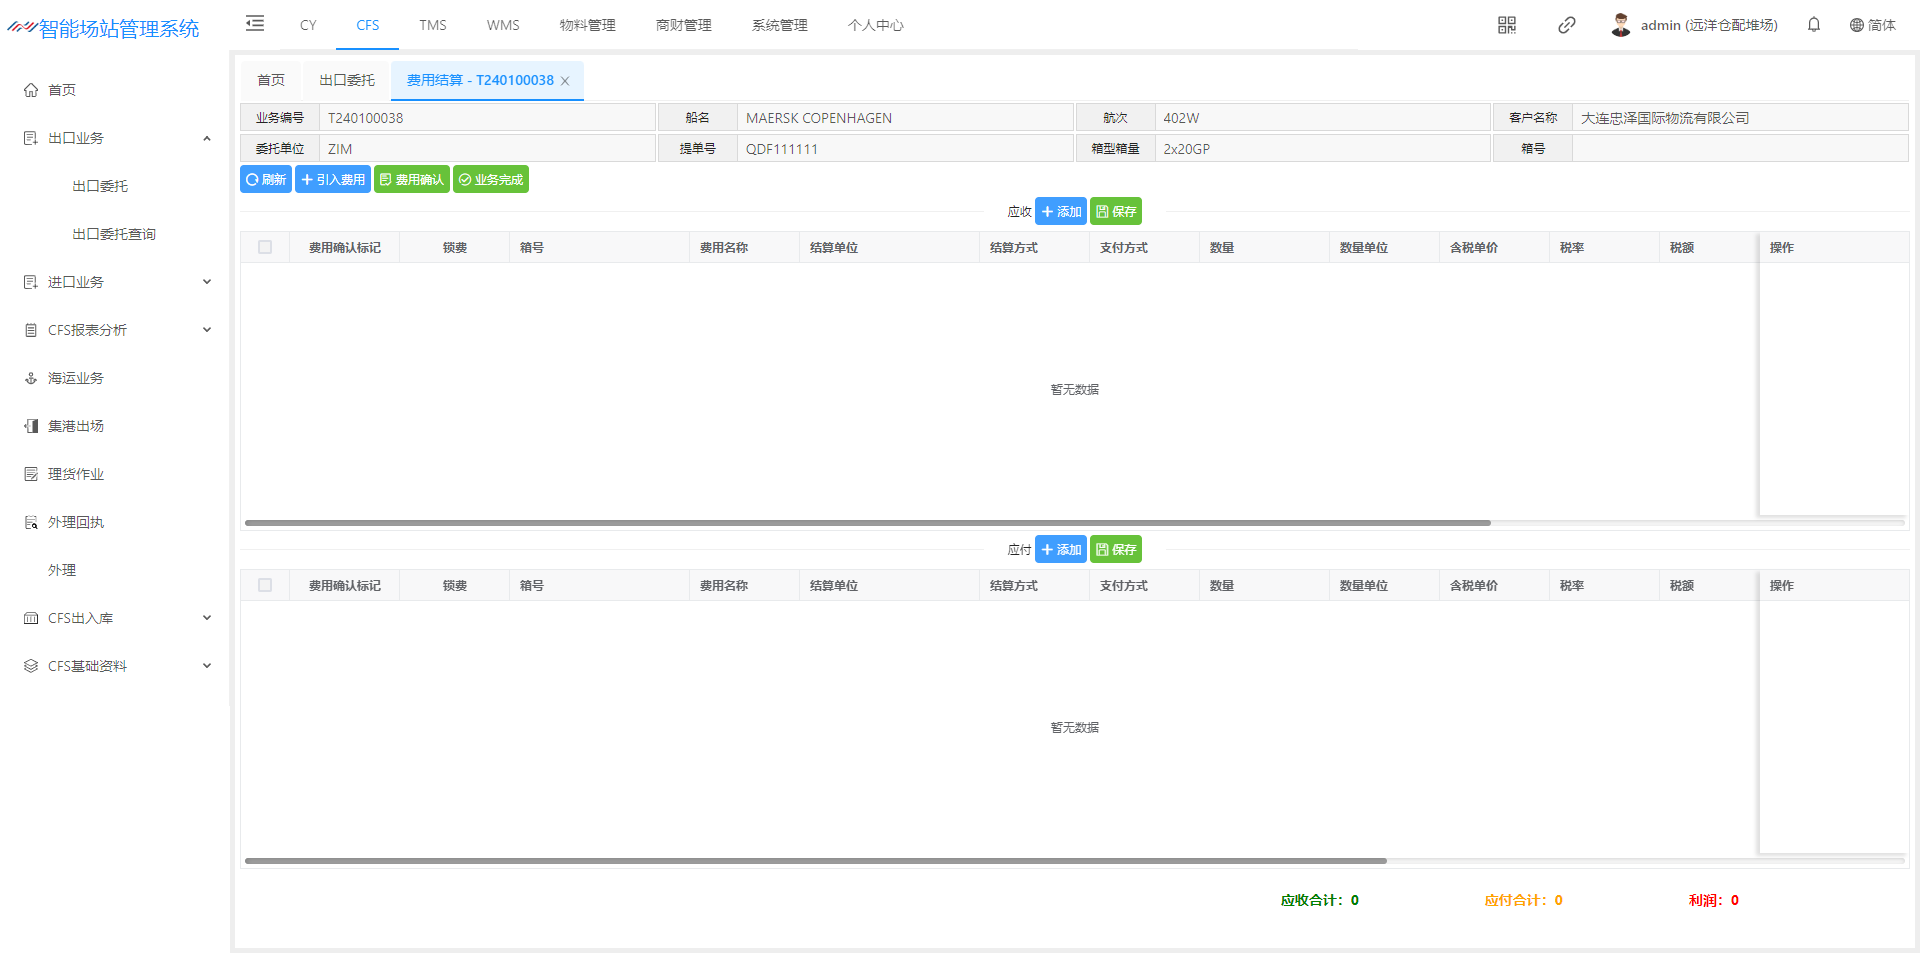Image resolution: width=1920 pixels, height=953 pixels.
Task: Click the 船名 field MAERSK COPENHAGEN
Action: pyautogui.click(x=904, y=118)
